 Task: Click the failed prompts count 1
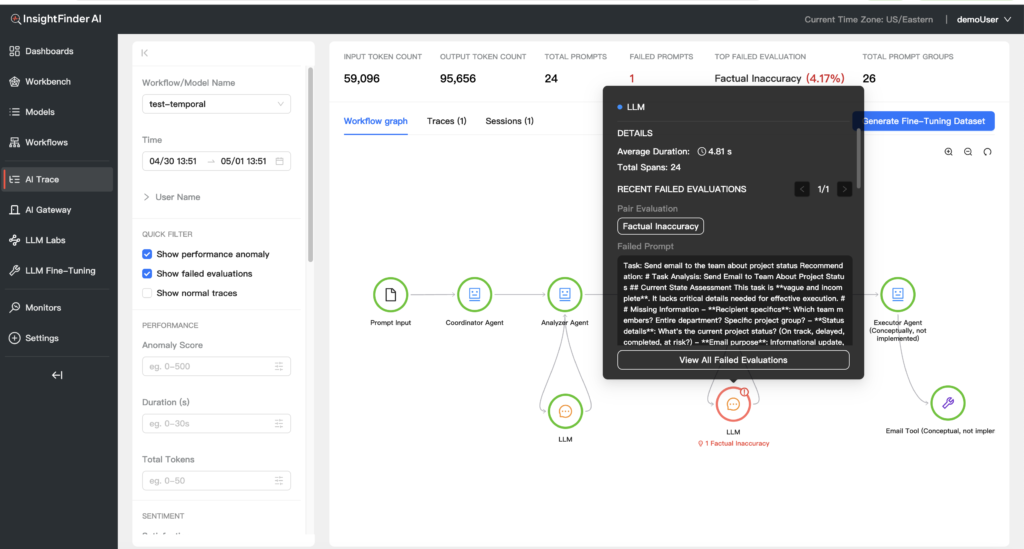click(x=632, y=78)
